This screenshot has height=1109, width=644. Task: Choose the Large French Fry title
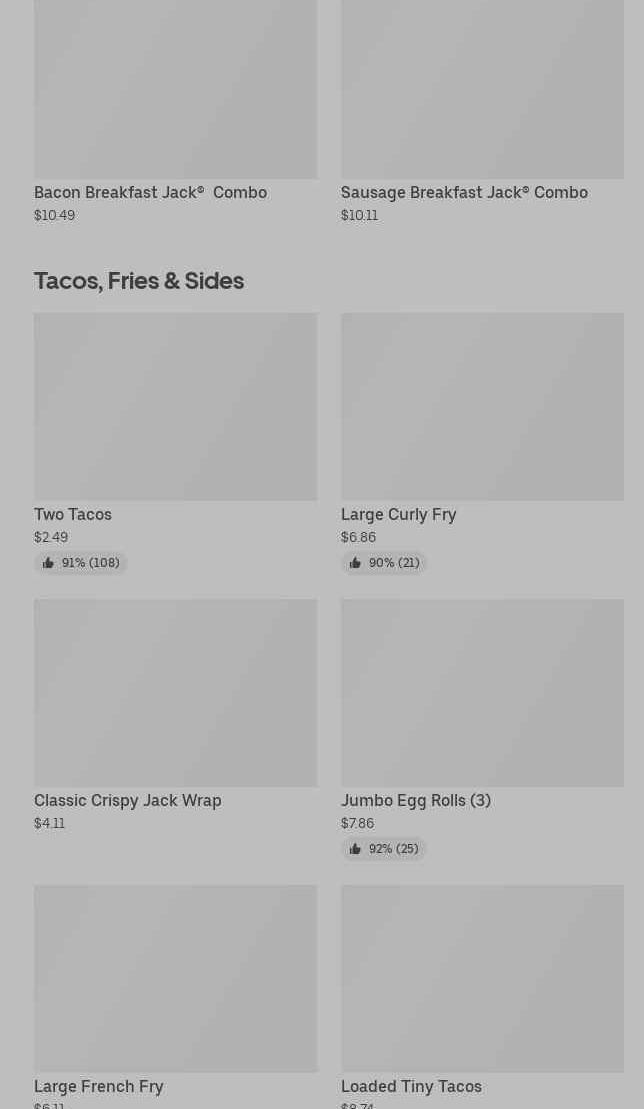[98, 1086]
